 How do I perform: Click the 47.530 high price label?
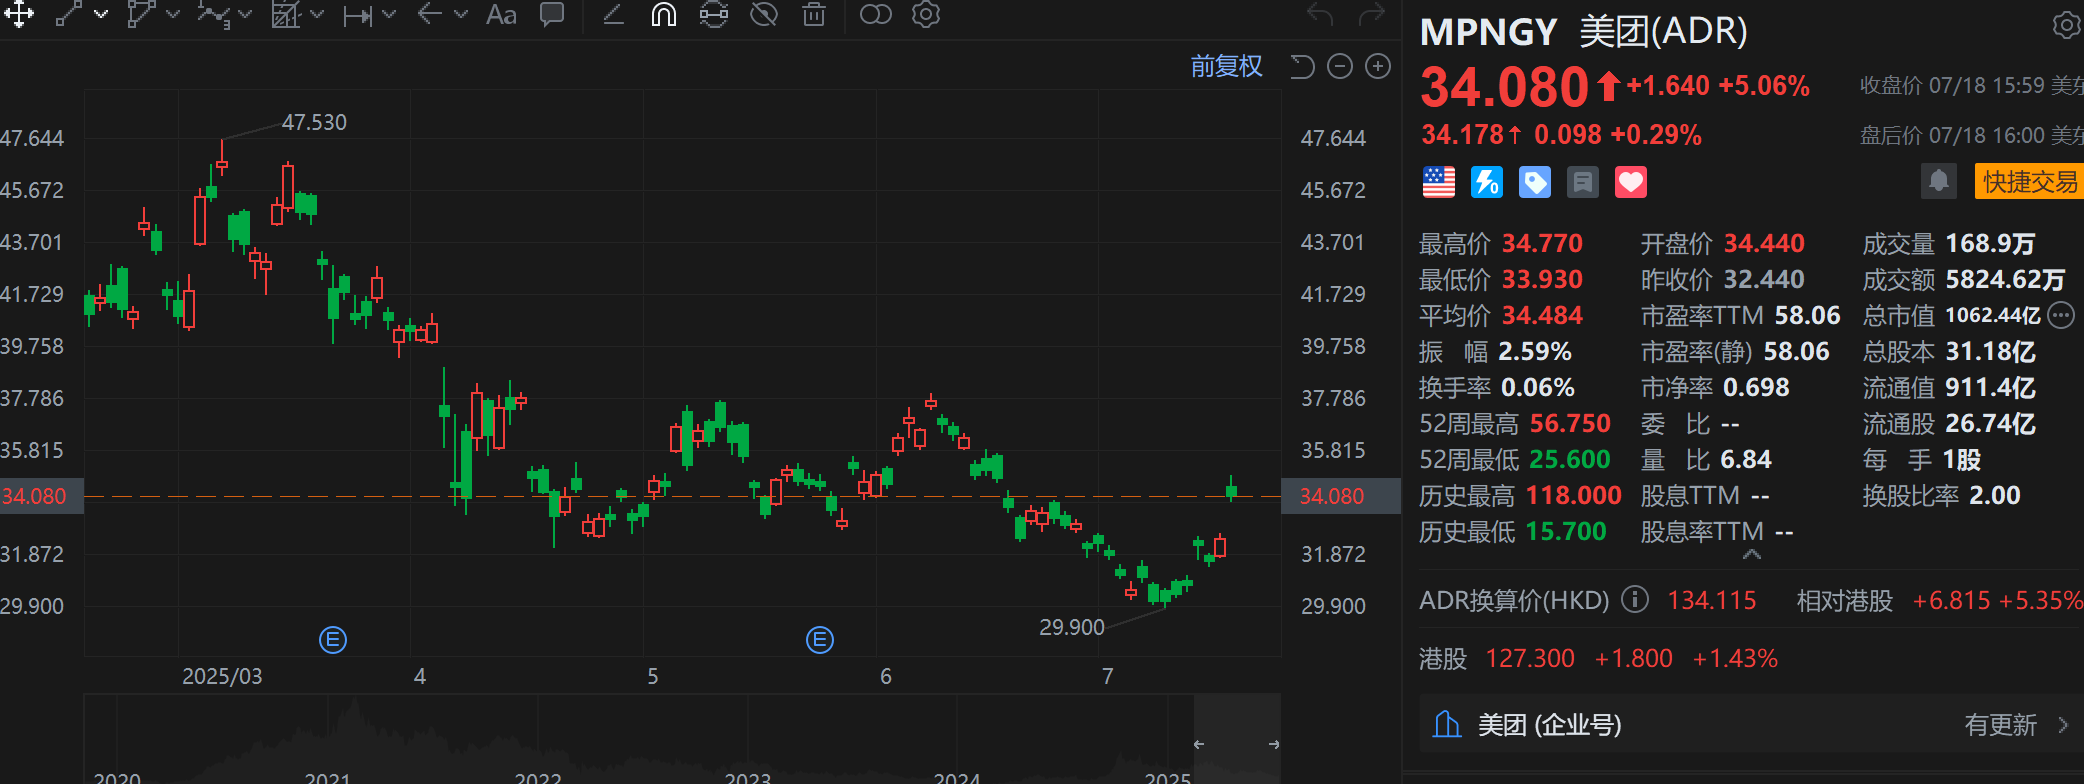(x=314, y=122)
